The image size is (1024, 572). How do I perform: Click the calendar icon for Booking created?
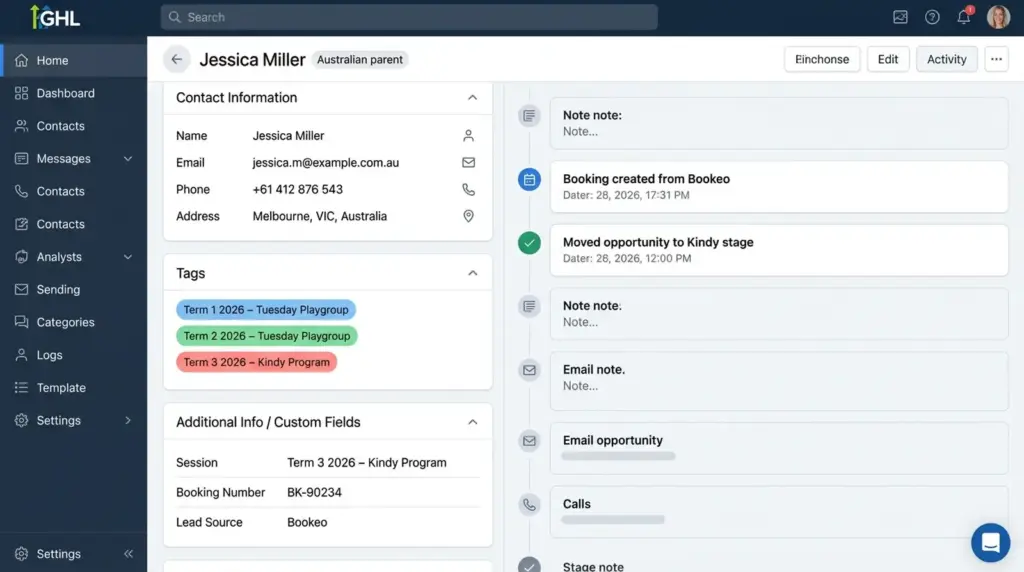point(529,180)
